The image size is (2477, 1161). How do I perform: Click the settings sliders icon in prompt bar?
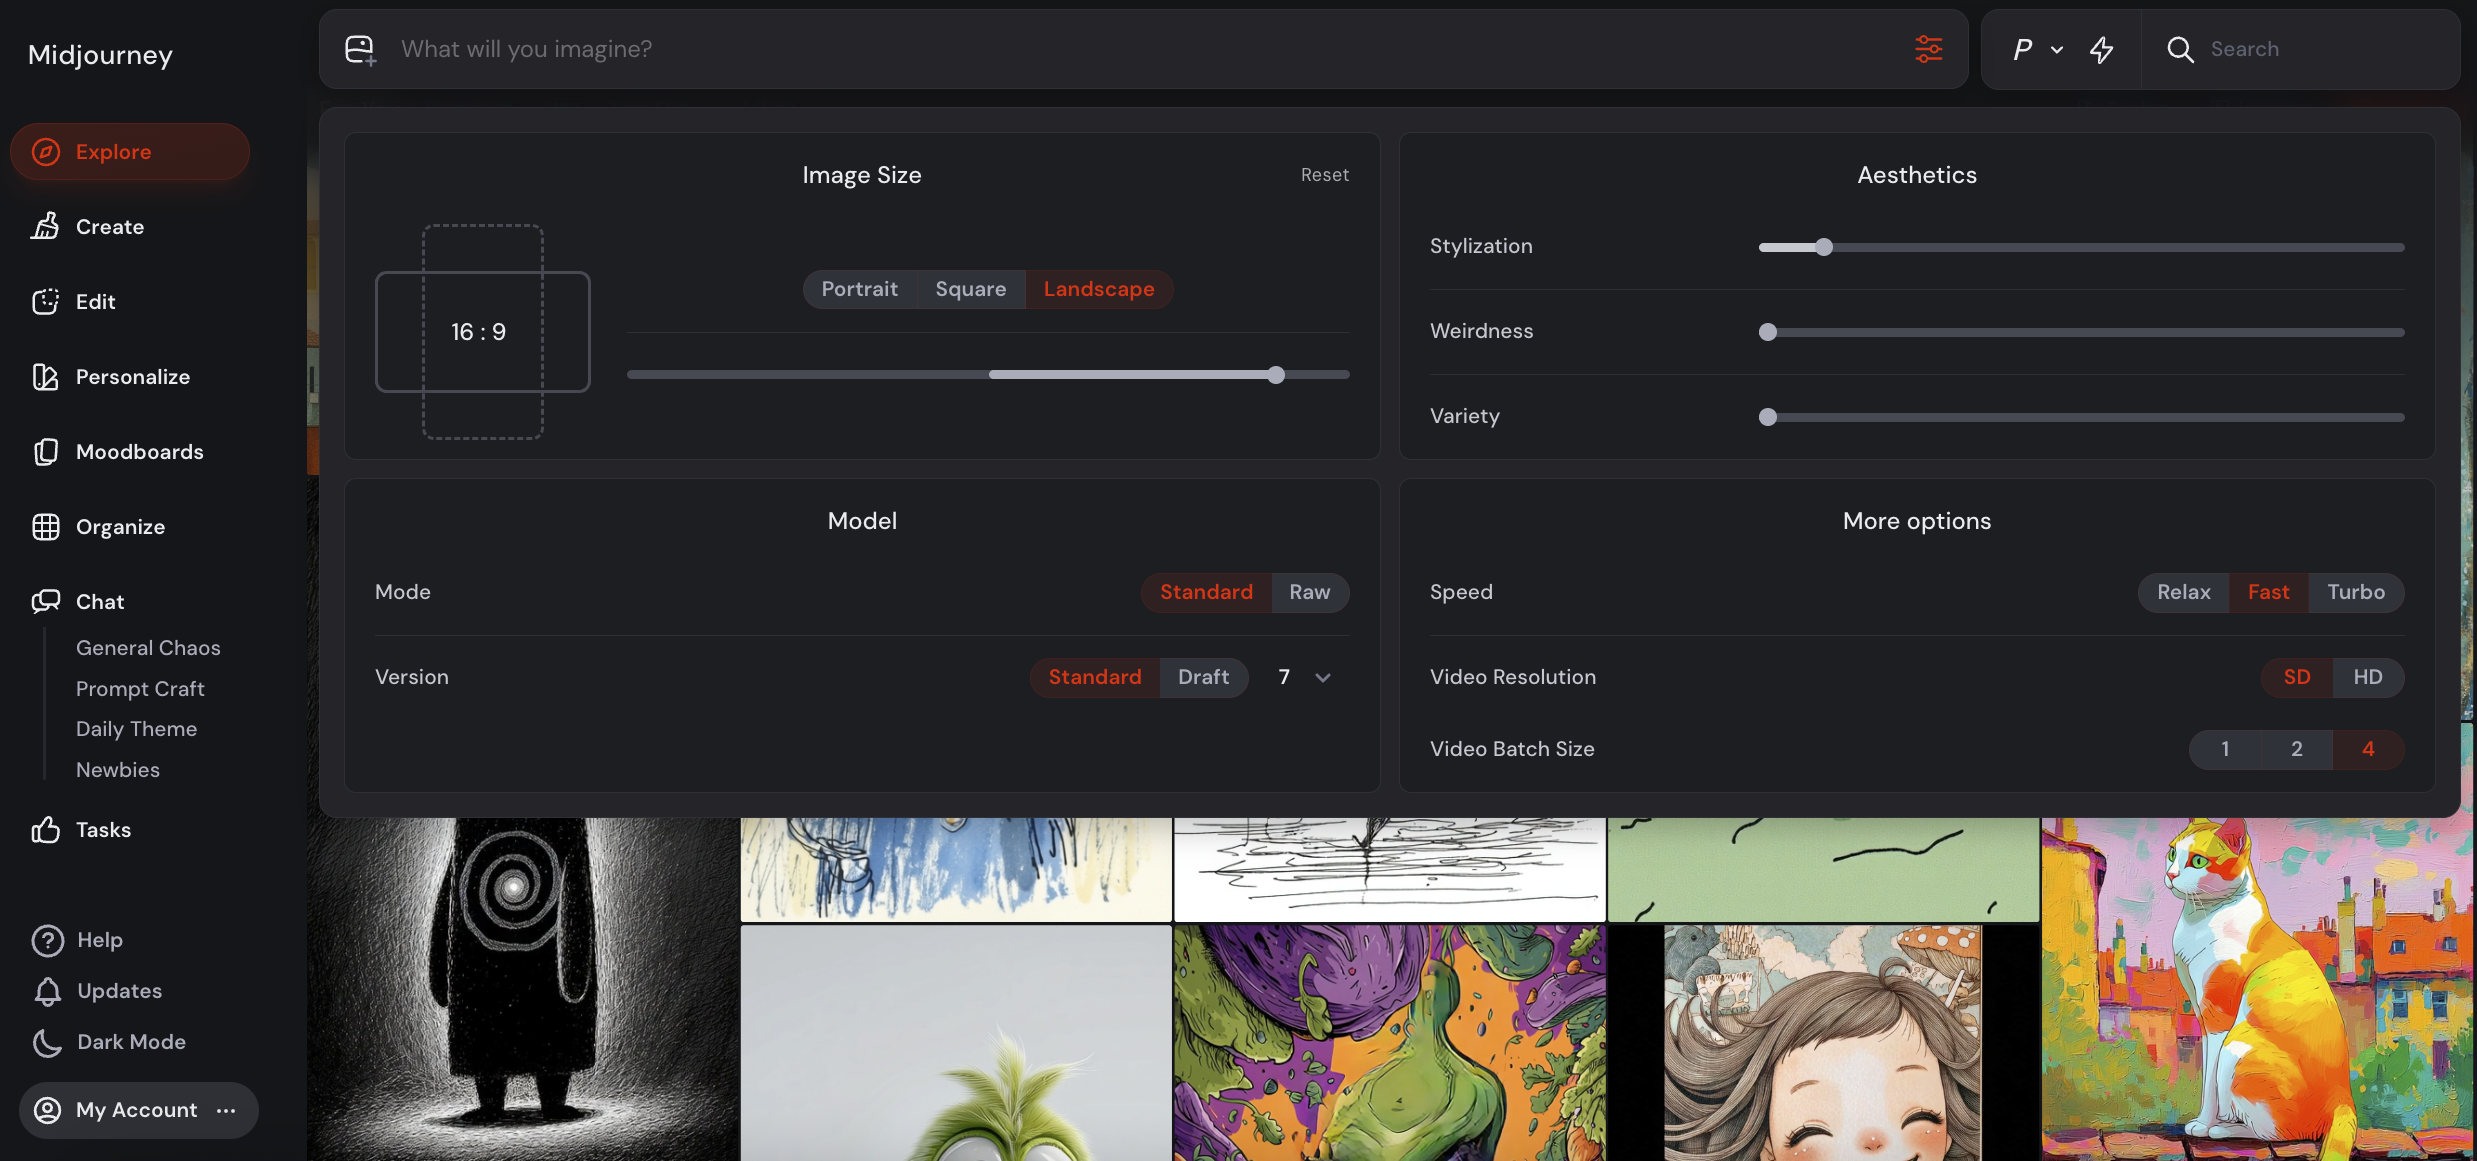[1928, 49]
